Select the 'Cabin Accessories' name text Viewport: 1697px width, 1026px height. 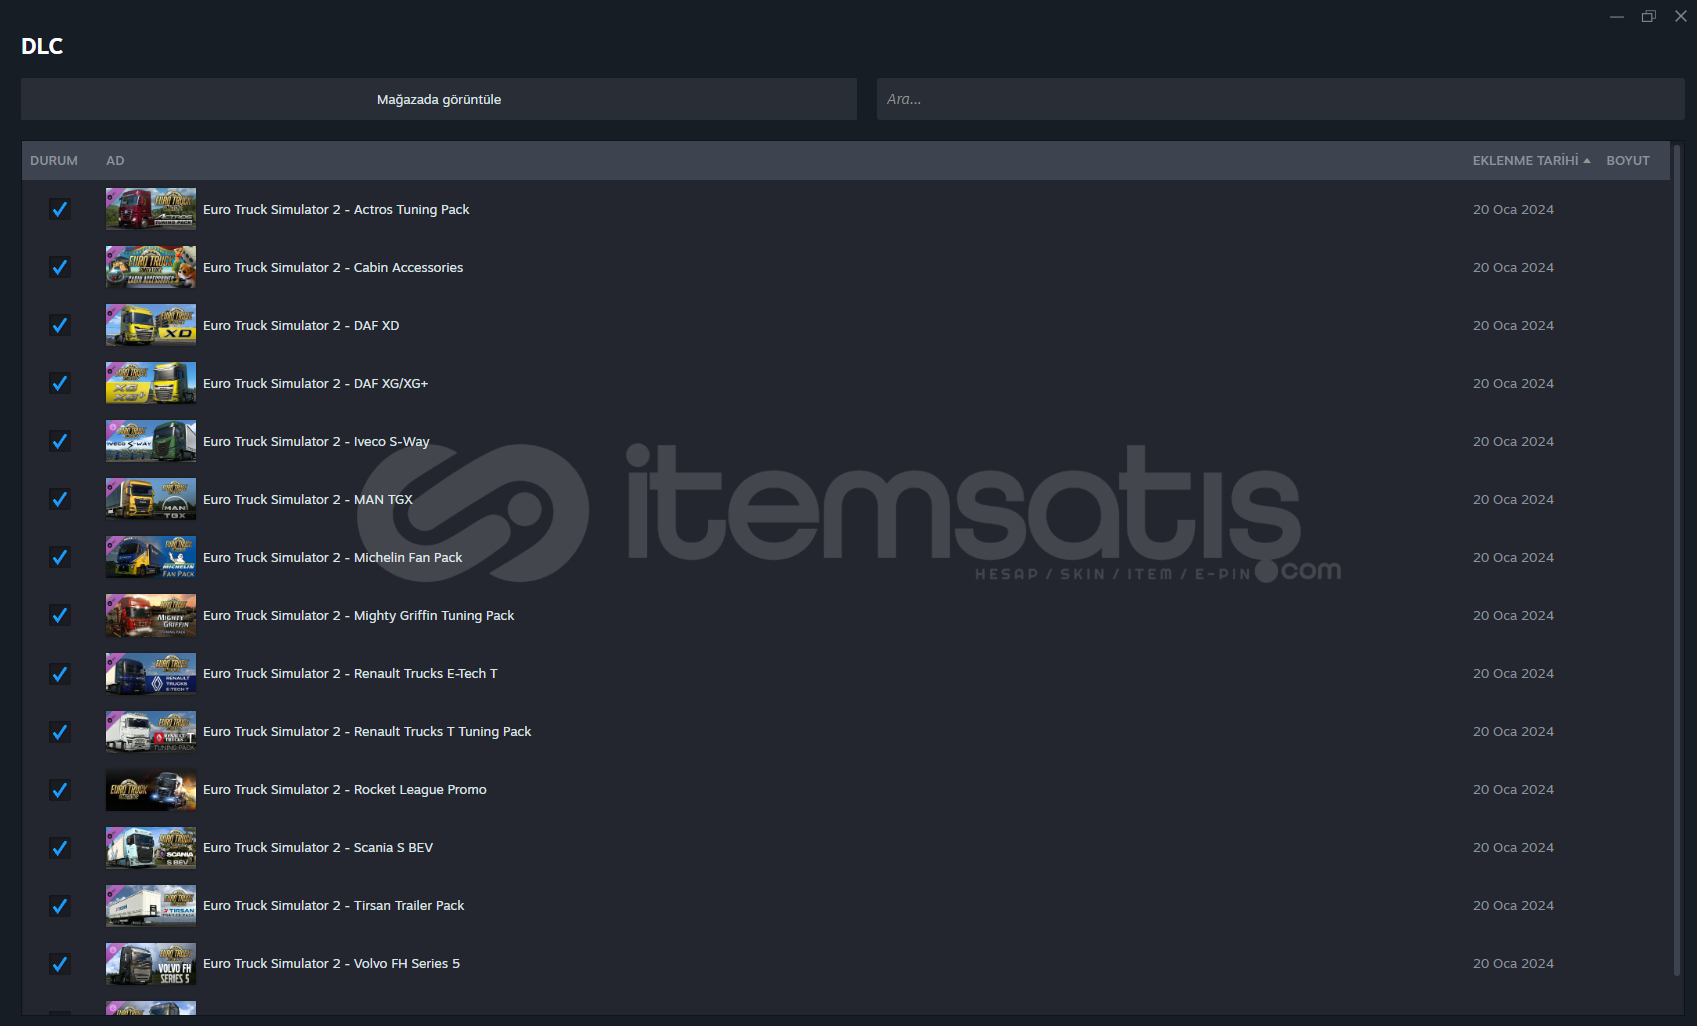(x=408, y=267)
